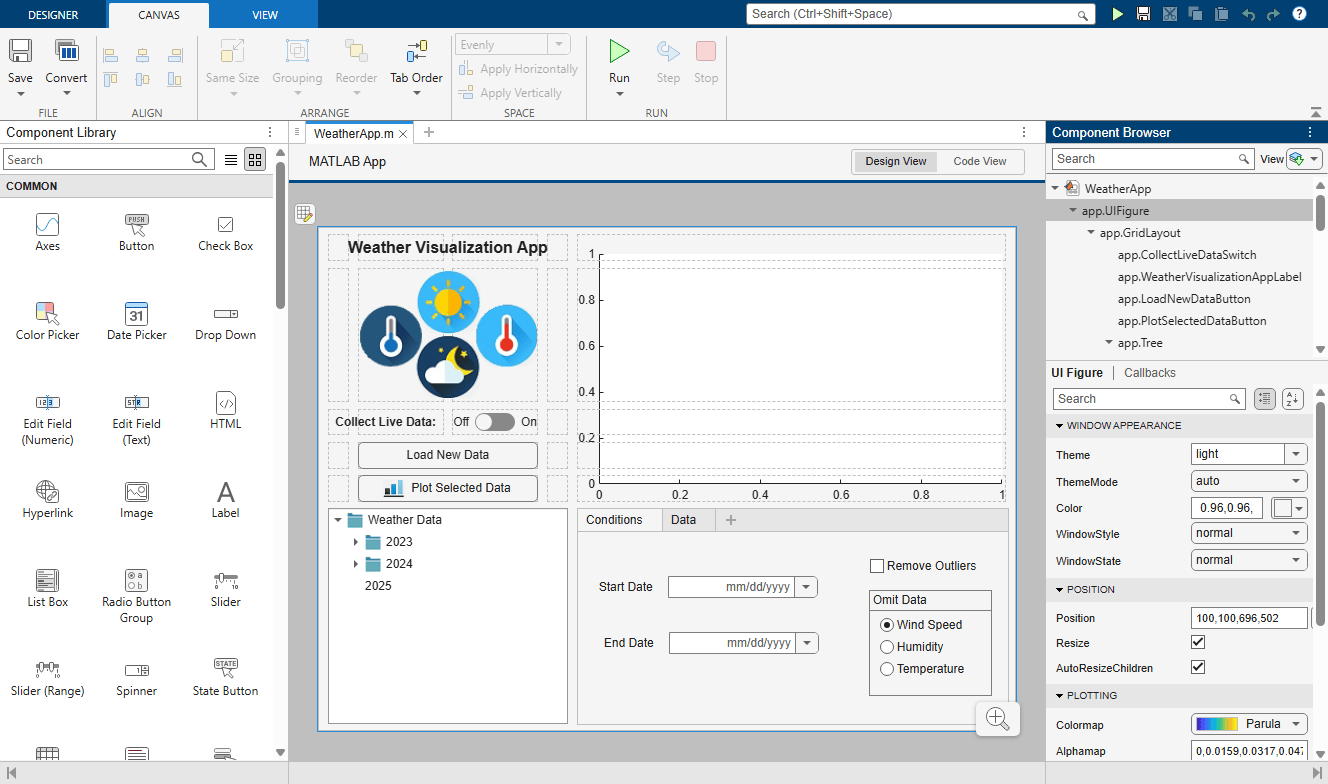This screenshot has height=784, width=1328.
Task: Toggle the Collect Live Data switch
Action: [495, 422]
